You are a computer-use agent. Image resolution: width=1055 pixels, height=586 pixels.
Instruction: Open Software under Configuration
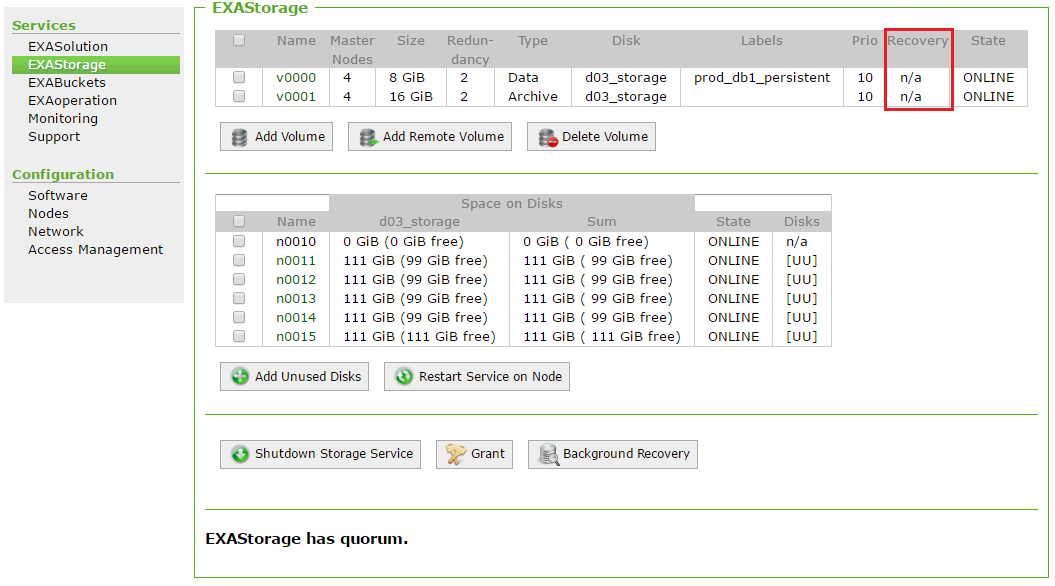pyautogui.click(x=58, y=196)
